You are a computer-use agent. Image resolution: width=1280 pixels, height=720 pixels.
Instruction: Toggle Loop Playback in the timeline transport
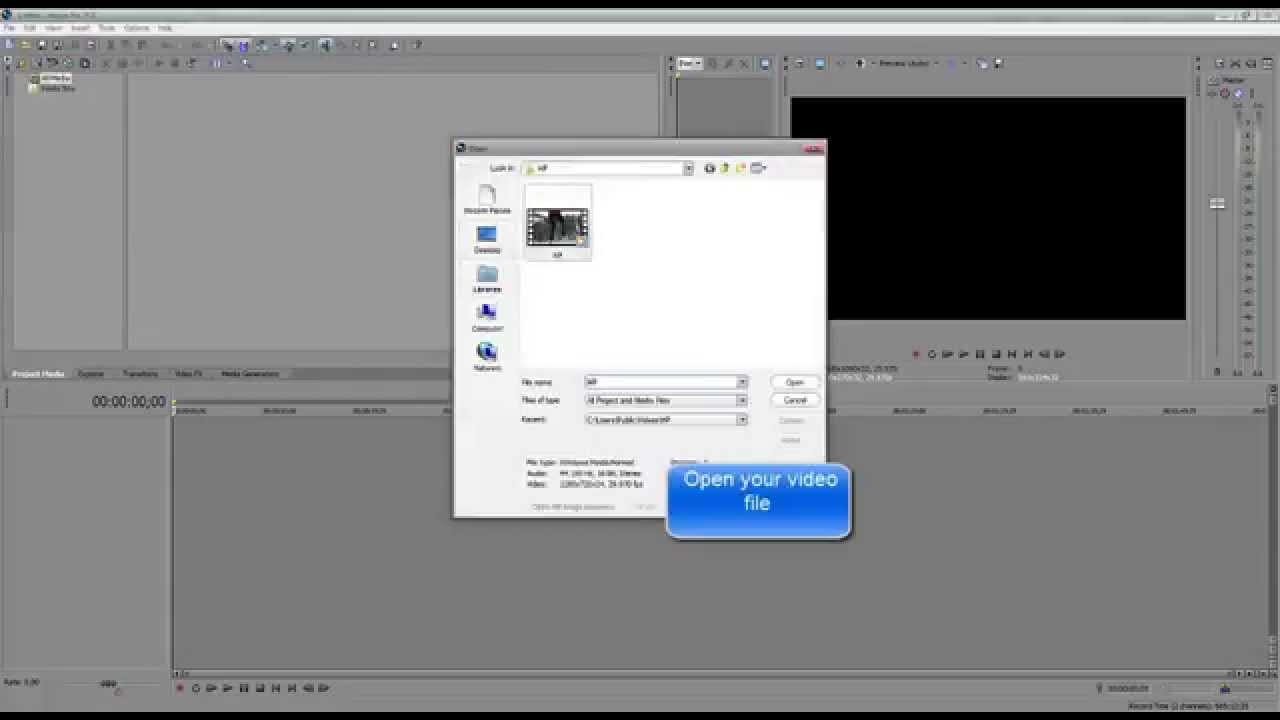(196, 688)
